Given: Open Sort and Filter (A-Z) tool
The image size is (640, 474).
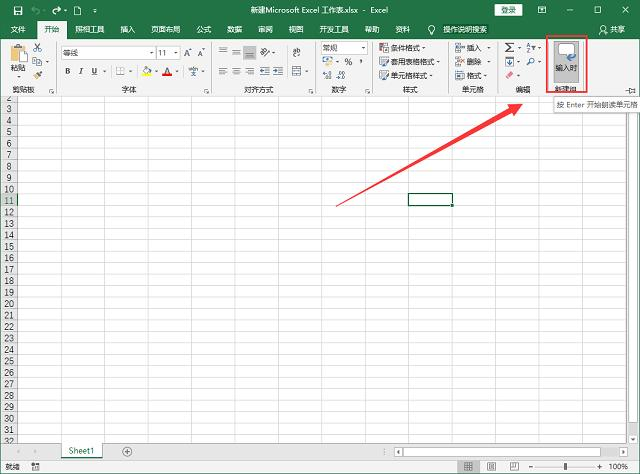Looking at the screenshot, I should (531, 47).
